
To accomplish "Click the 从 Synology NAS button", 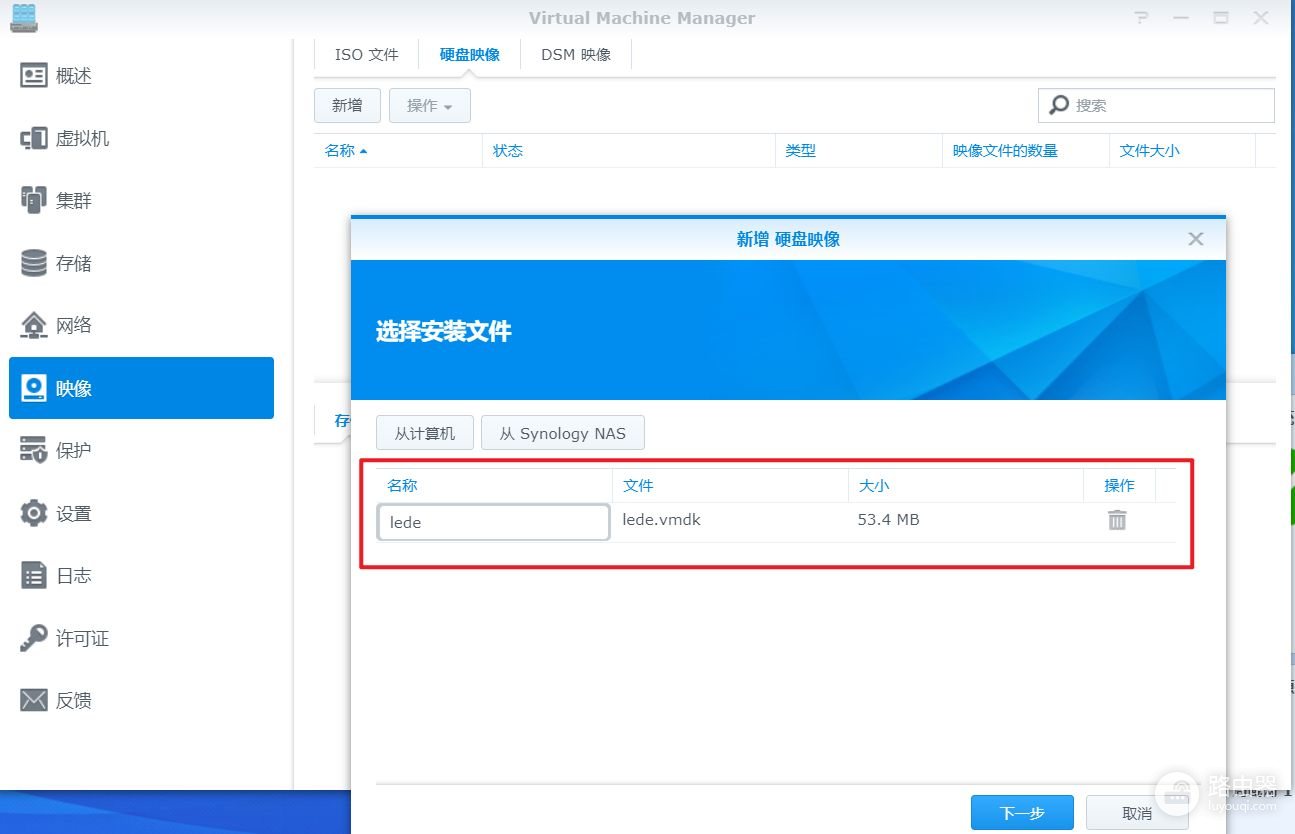I will click(x=562, y=433).
